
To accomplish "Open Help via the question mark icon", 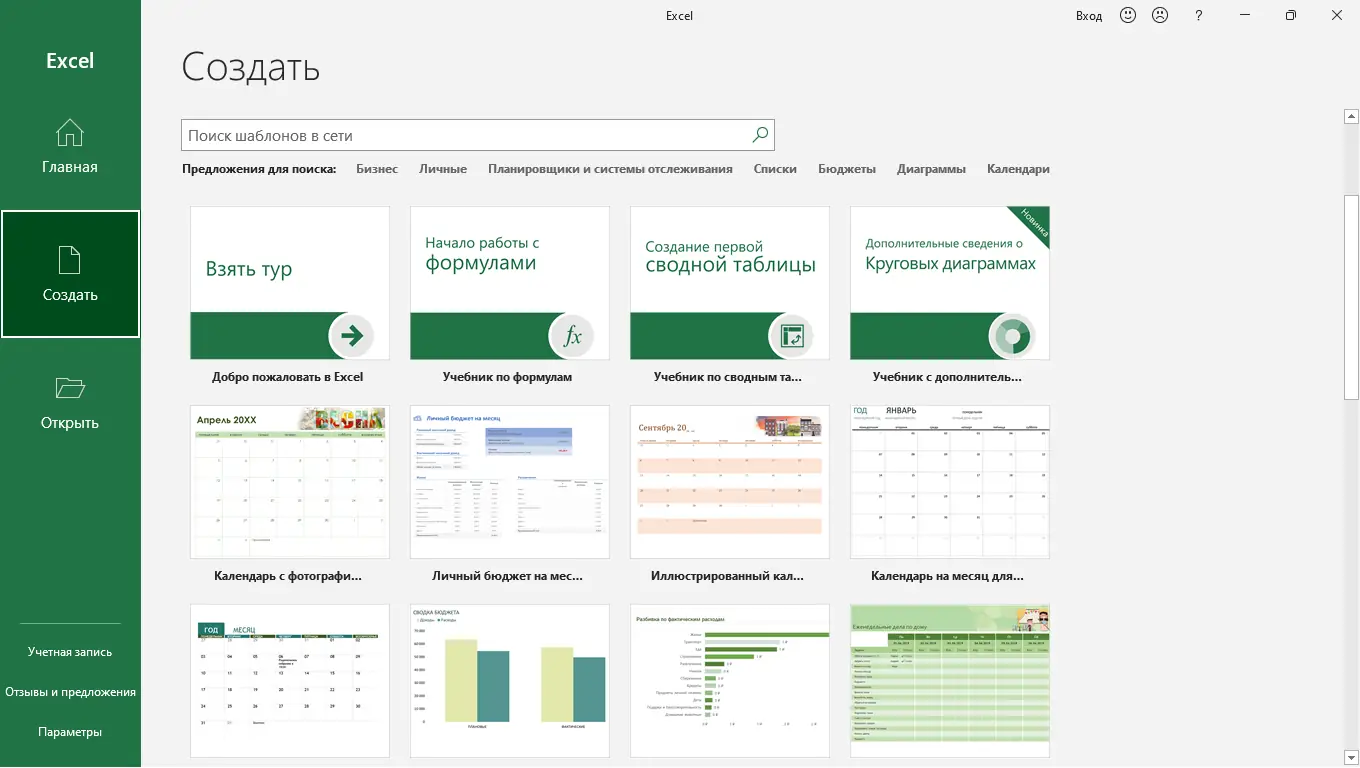I will click(x=1198, y=15).
